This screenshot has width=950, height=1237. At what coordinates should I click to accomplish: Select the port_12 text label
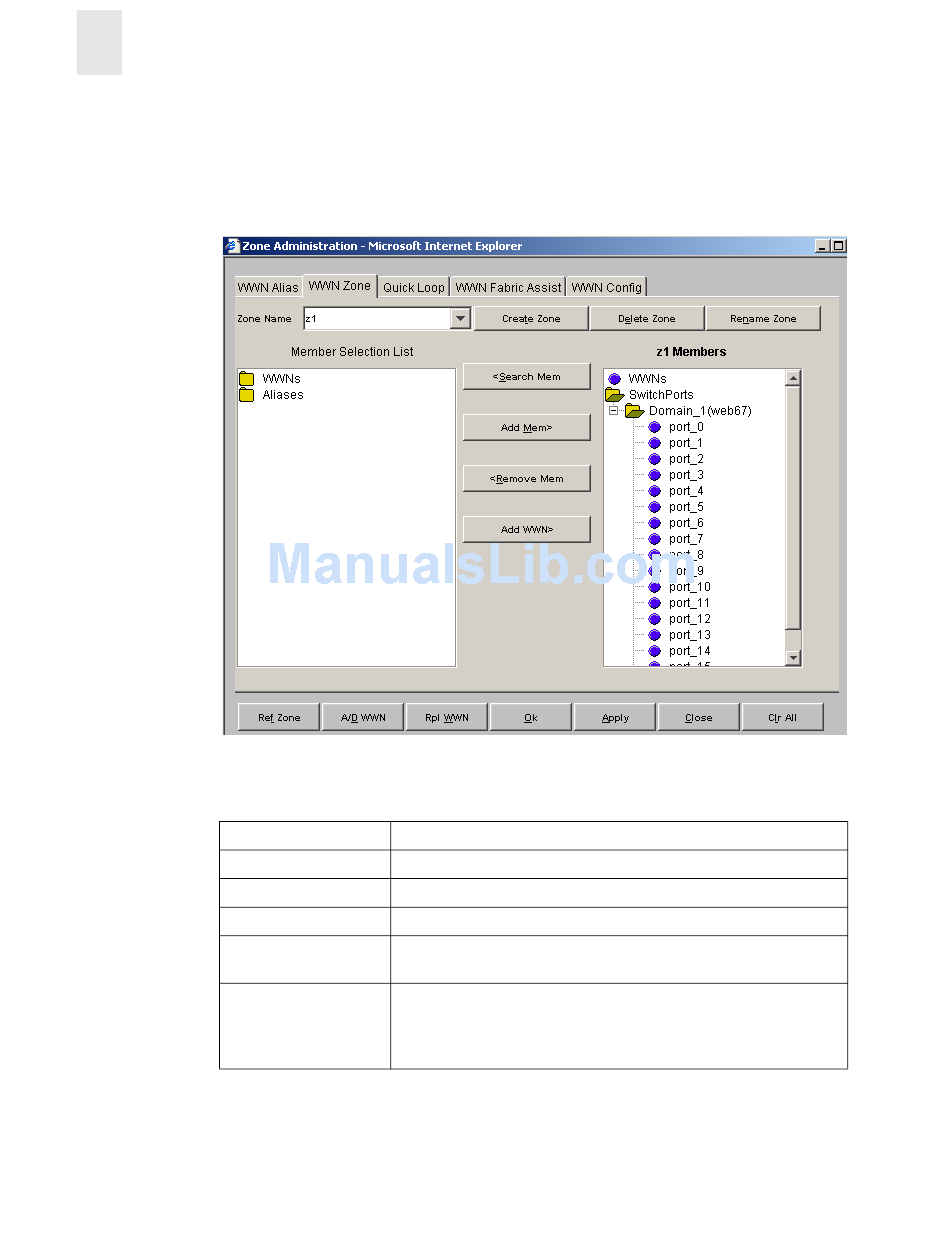[x=690, y=619]
